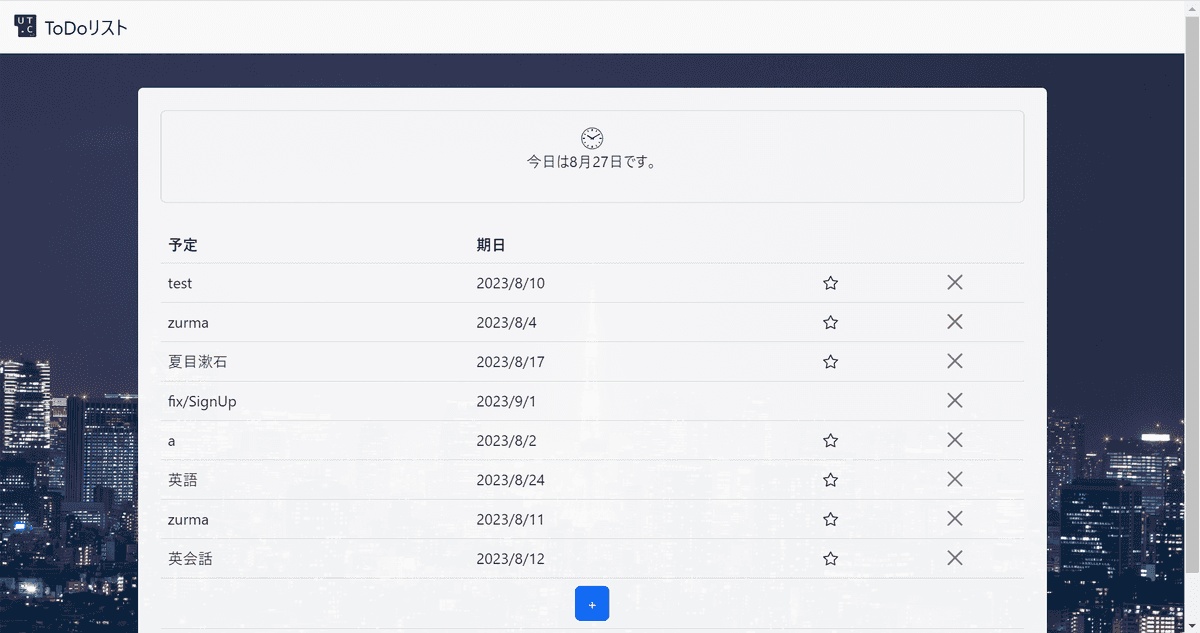Delete the zurma task dated 2023/8/4
1200x633 pixels.
point(954,322)
